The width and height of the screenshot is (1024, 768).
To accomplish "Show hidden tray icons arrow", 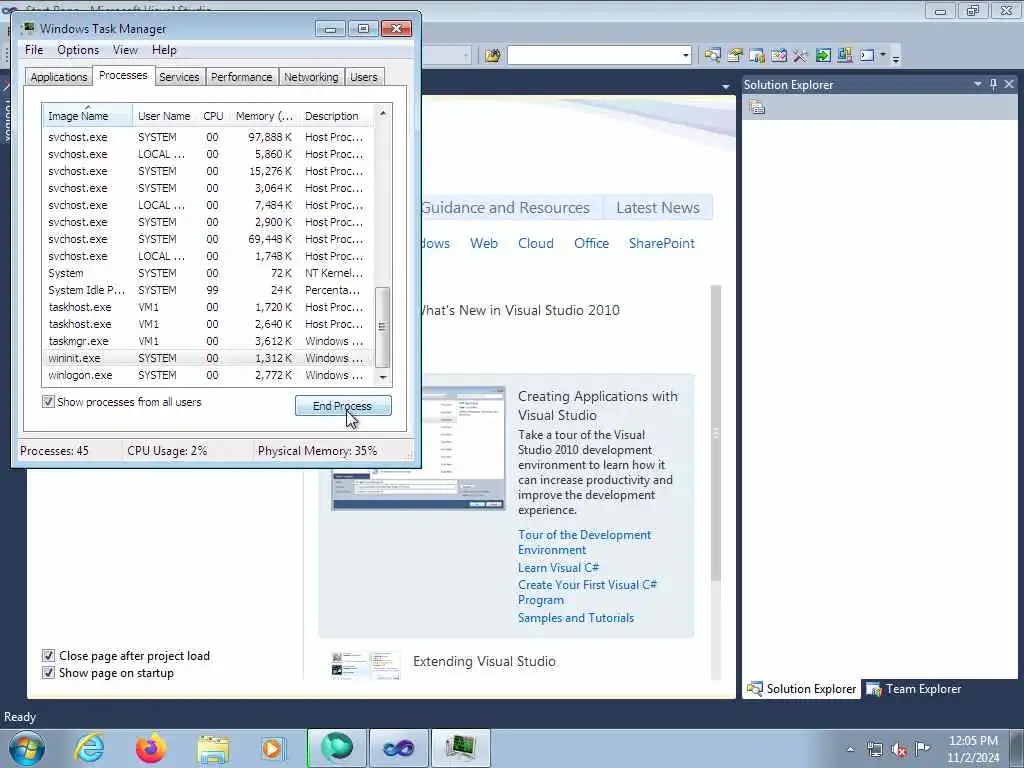I will (x=850, y=750).
